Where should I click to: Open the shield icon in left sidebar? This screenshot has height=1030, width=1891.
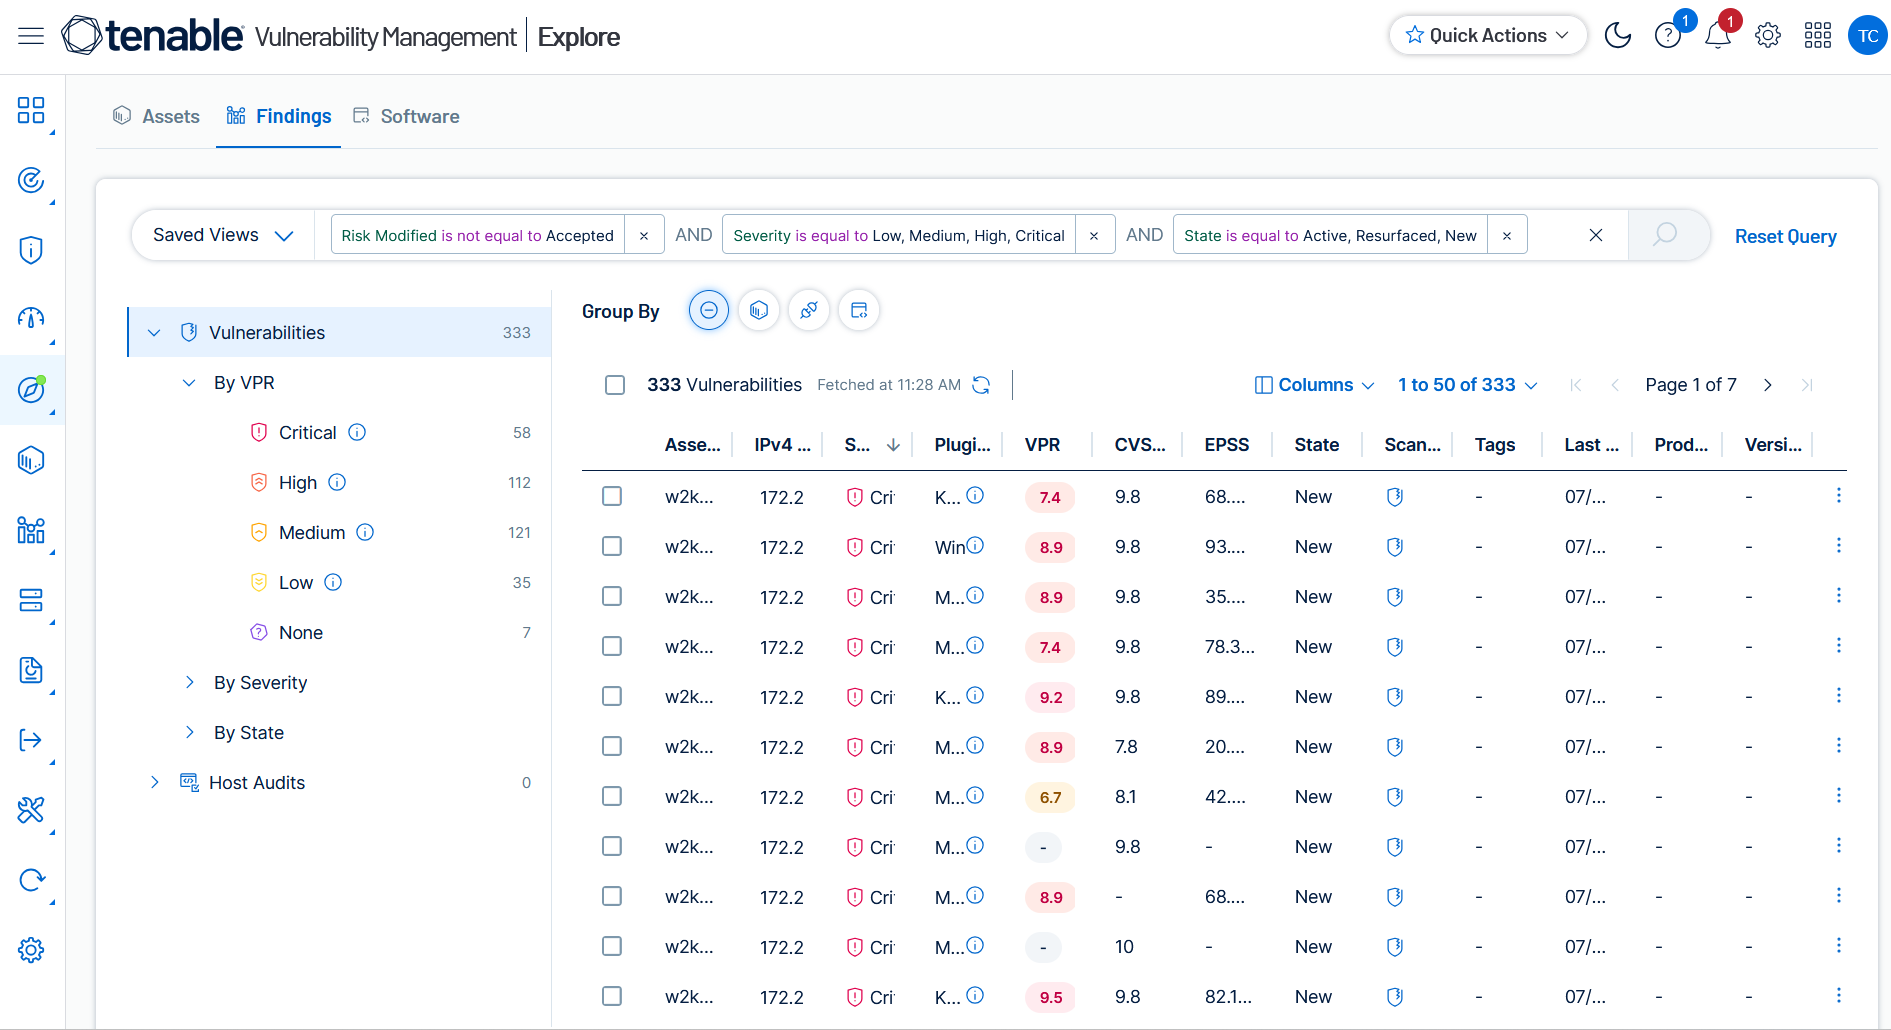(31, 250)
